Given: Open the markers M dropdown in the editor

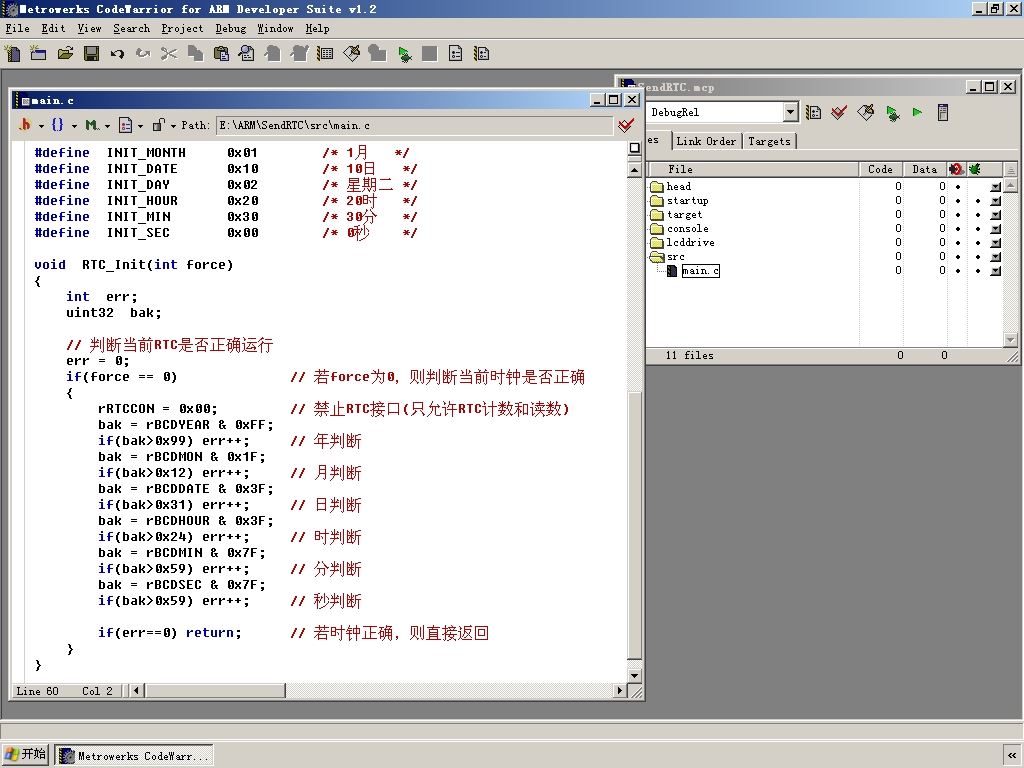Looking at the screenshot, I should (x=98, y=125).
